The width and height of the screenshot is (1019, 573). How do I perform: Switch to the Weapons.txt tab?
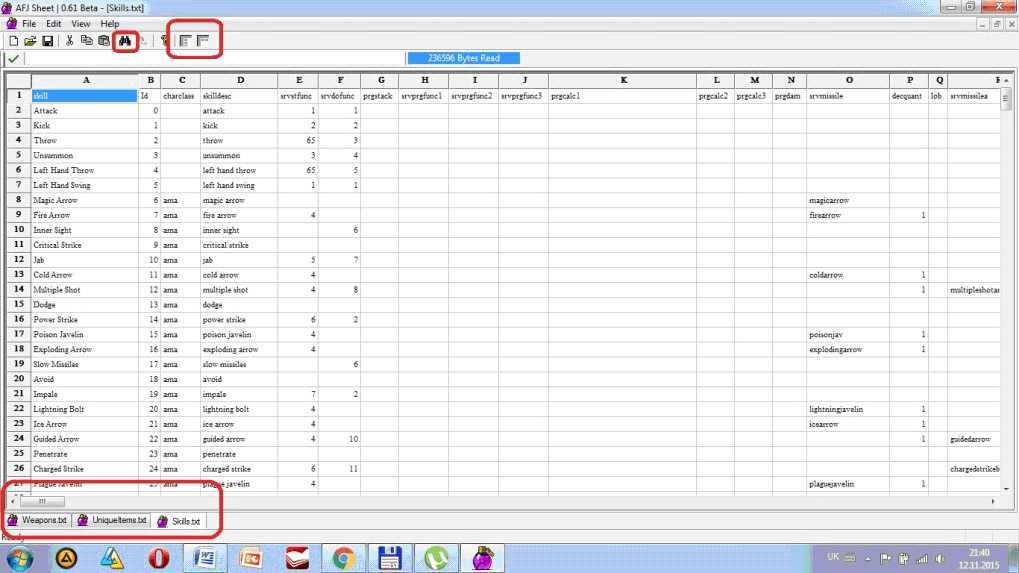pos(38,521)
